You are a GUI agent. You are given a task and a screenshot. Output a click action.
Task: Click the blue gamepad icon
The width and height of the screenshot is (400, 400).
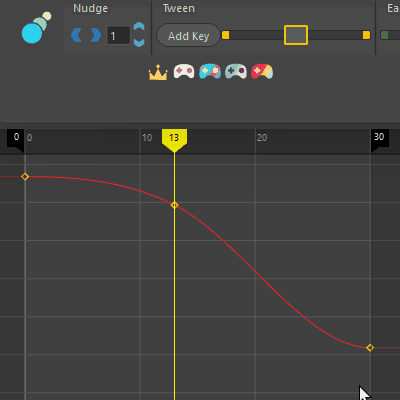pyautogui.click(x=210, y=71)
